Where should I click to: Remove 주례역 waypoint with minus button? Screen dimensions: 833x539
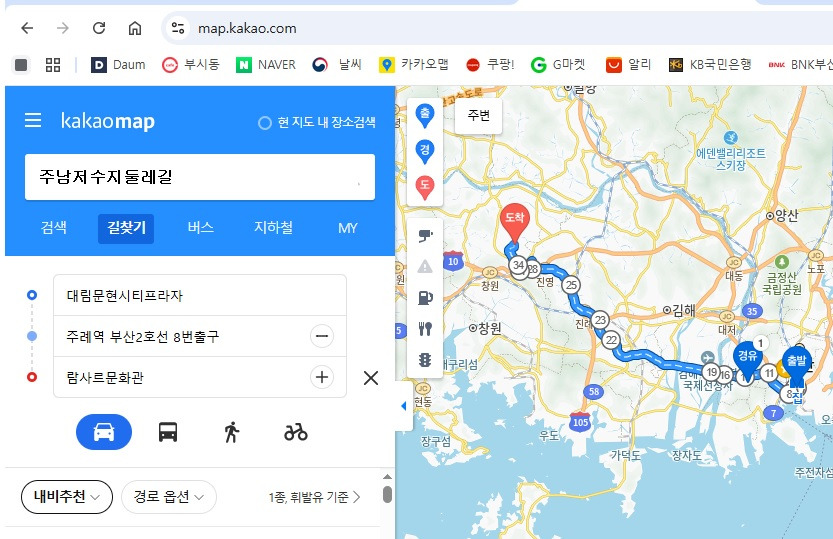pos(322,336)
